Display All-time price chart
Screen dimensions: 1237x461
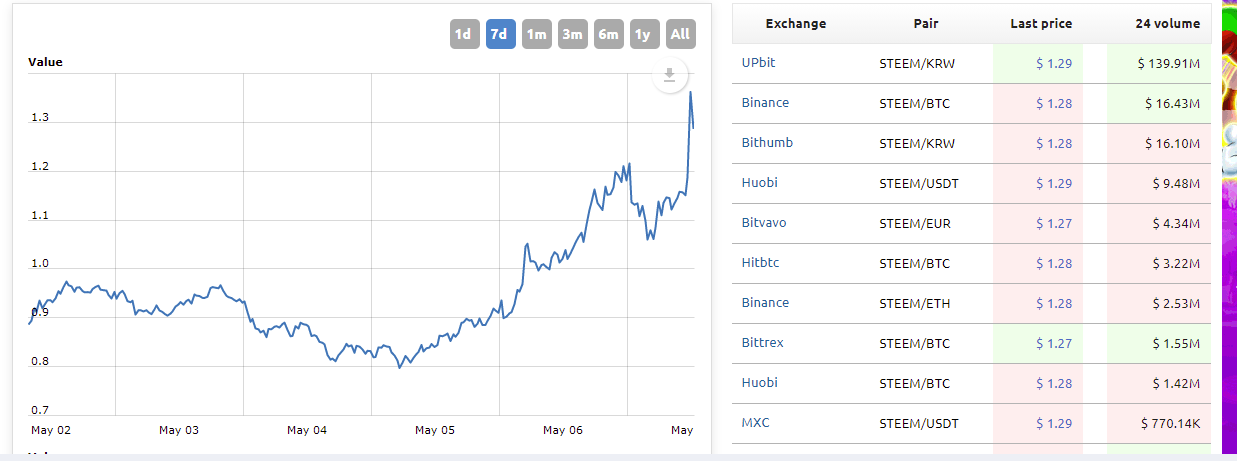(680, 34)
